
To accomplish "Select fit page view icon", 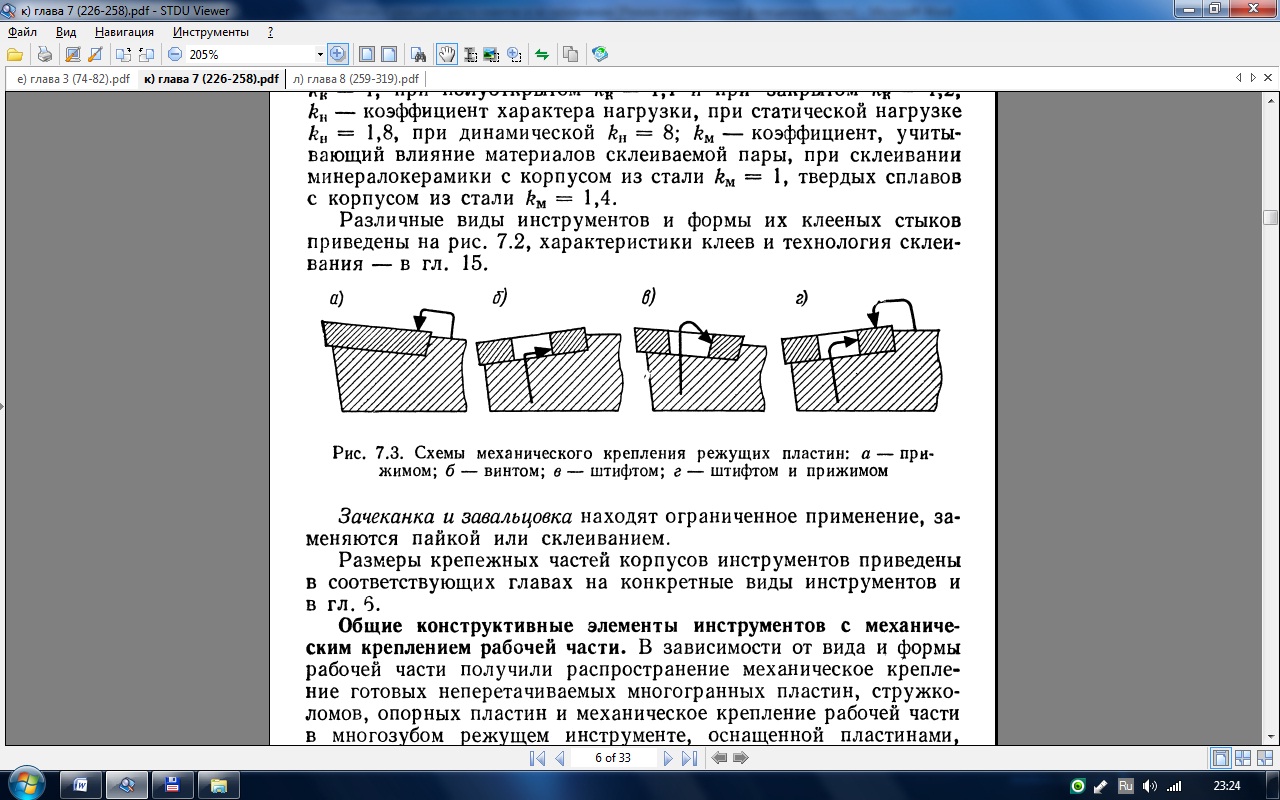I will [x=367, y=54].
